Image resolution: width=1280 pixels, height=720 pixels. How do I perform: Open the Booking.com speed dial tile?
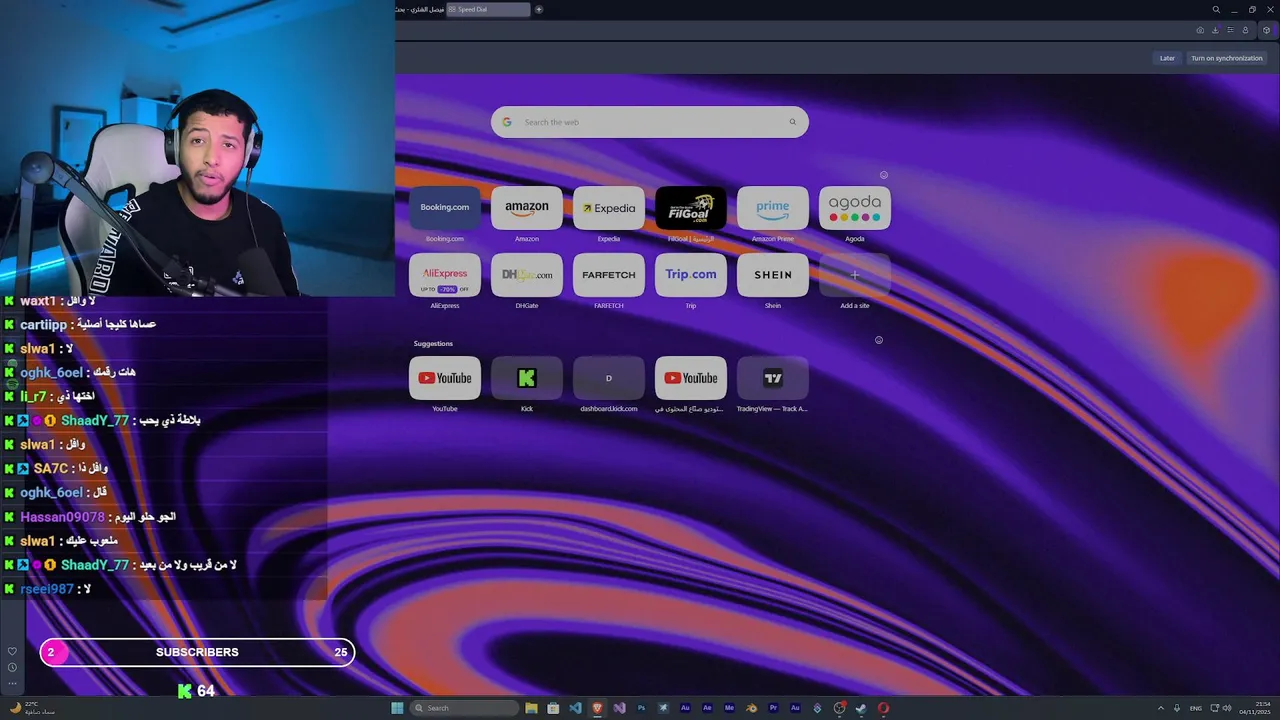(x=445, y=207)
